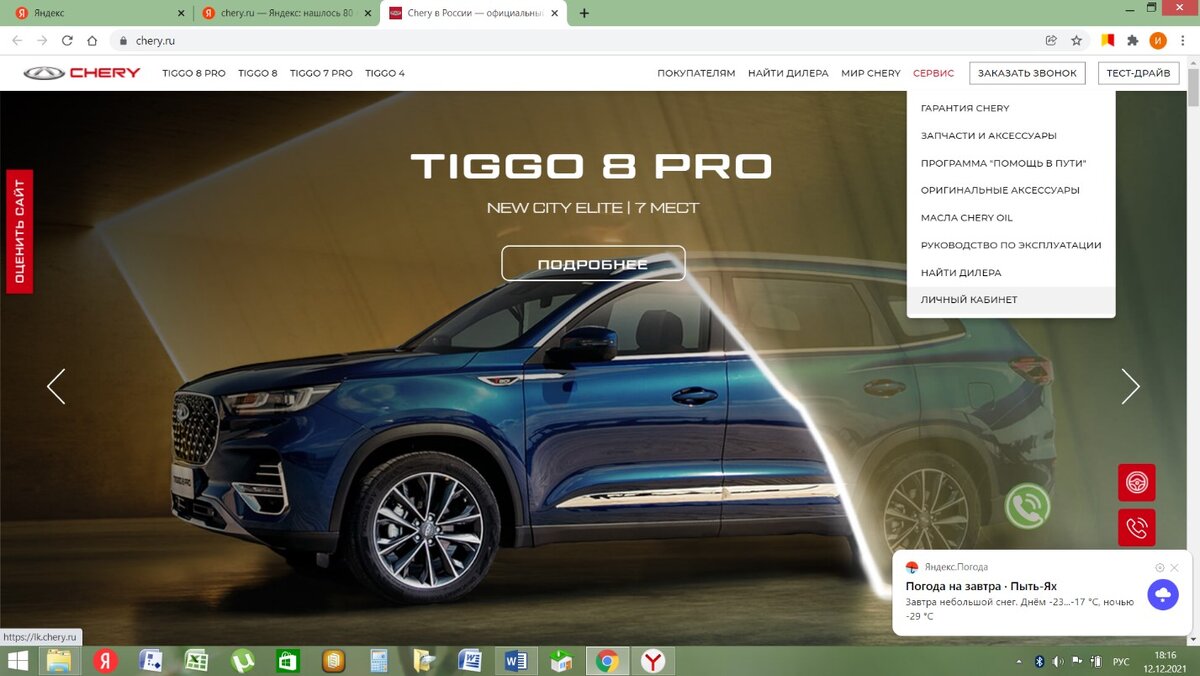Open a new browser tab with plus

pos(584,13)
